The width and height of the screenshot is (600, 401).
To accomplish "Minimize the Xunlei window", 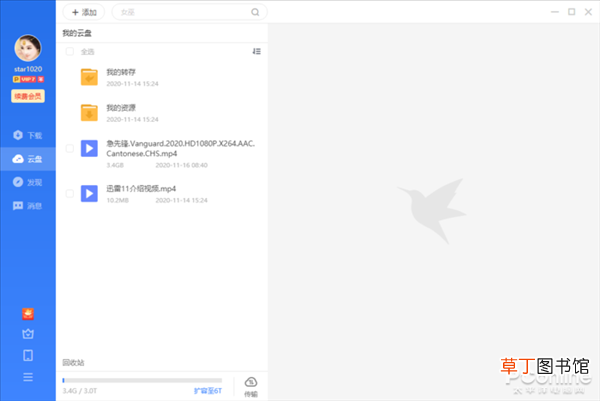I will (555, 12).
